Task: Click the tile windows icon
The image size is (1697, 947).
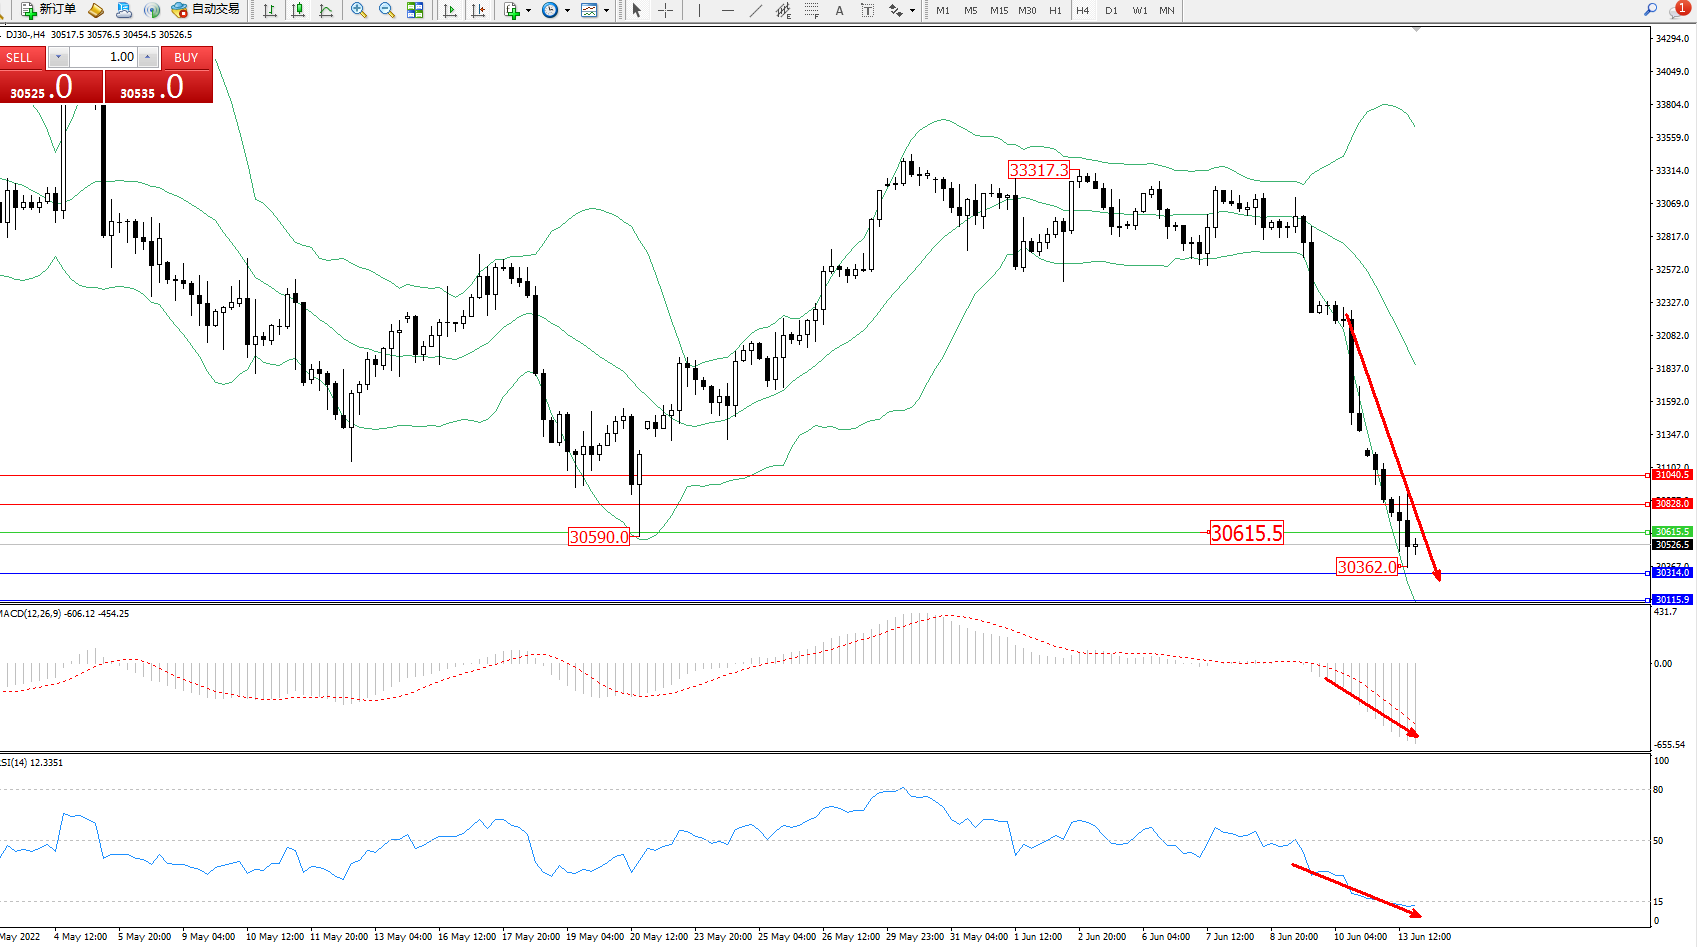Action: click(x=415, y=10)
